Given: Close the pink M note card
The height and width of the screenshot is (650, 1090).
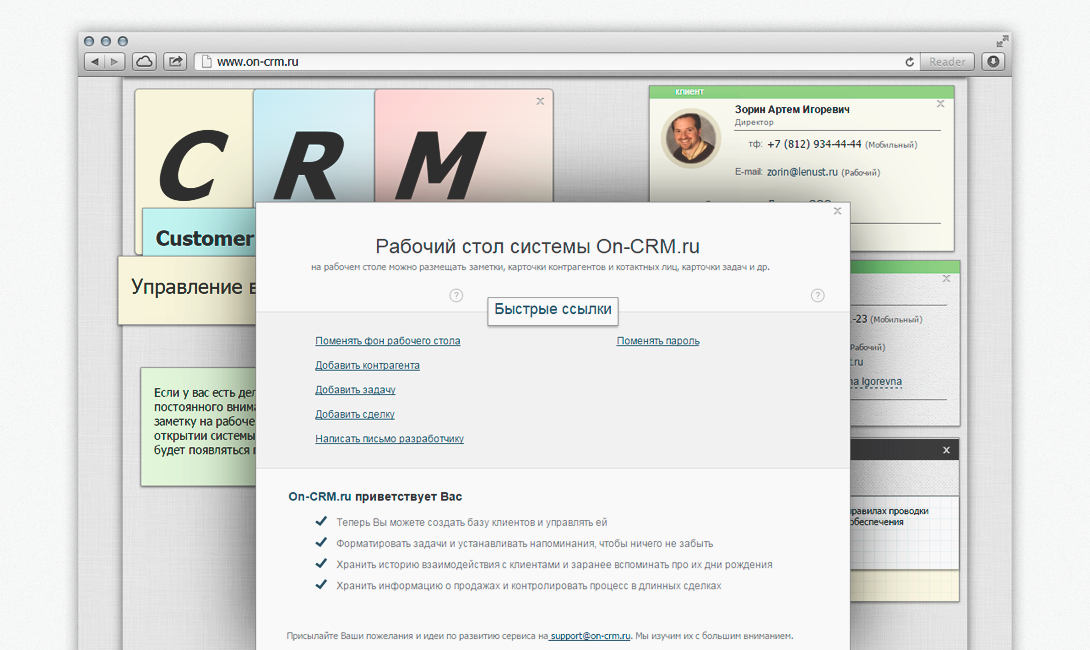Looking at the screenshot, I should (540, 101).
